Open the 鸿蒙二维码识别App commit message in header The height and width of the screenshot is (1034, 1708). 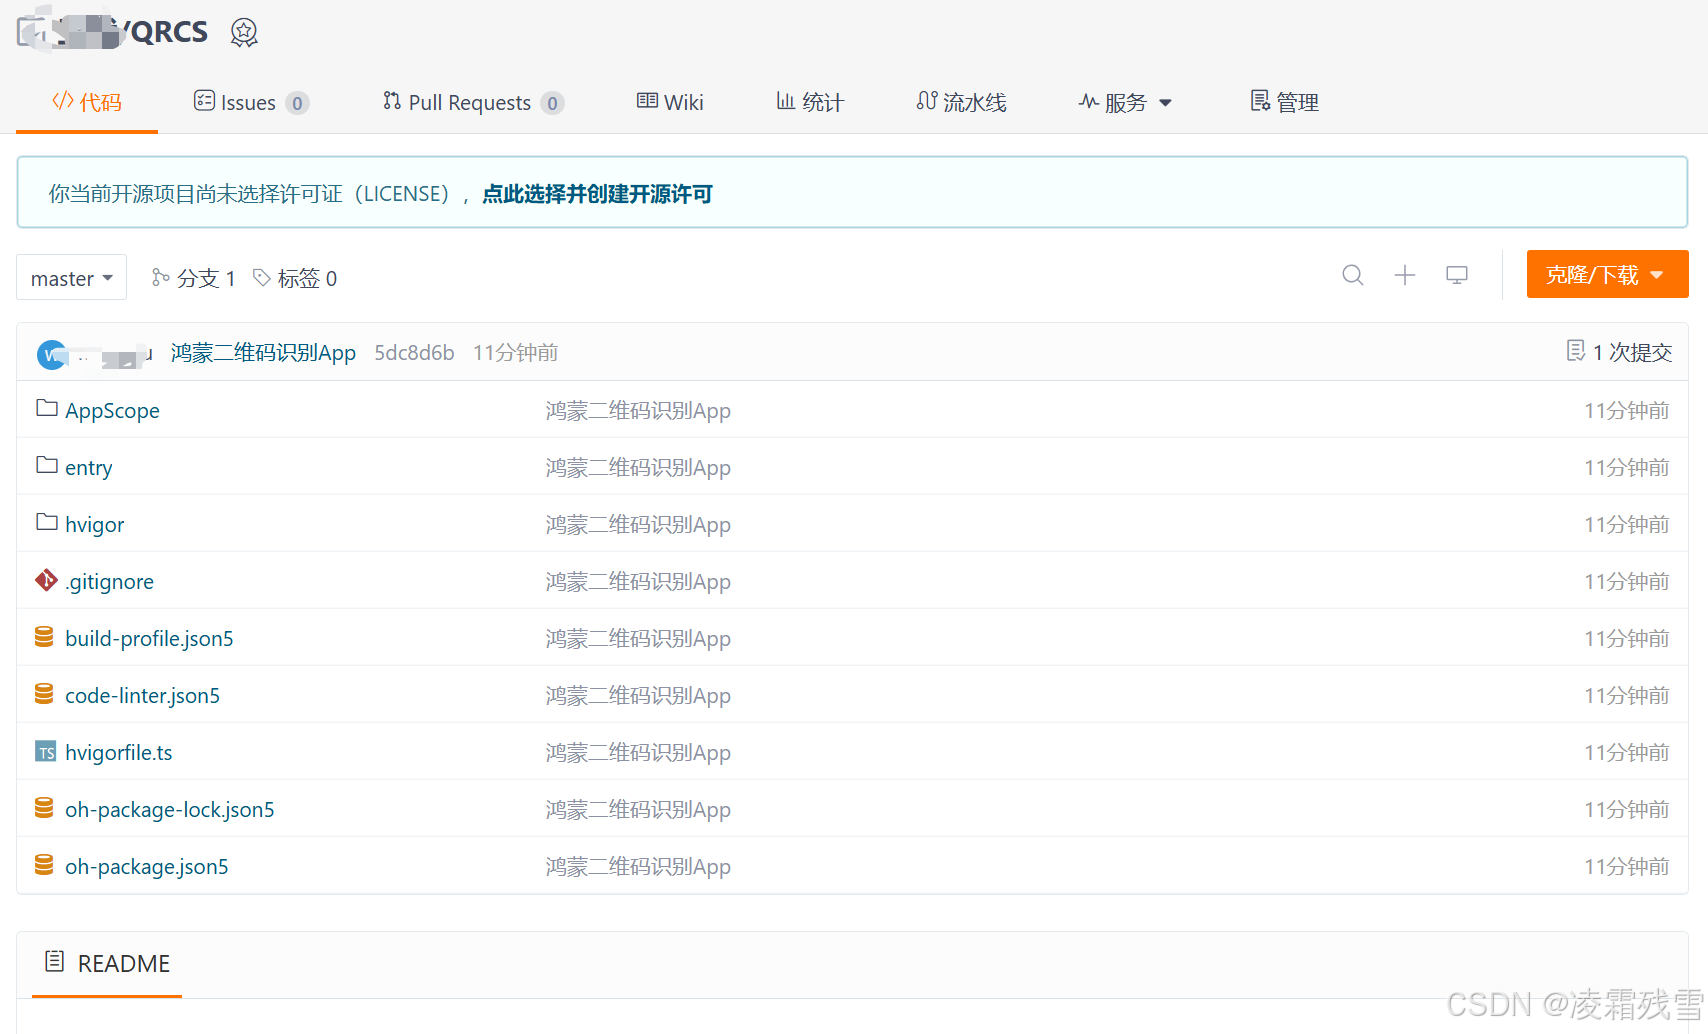[x=263, y=352]
